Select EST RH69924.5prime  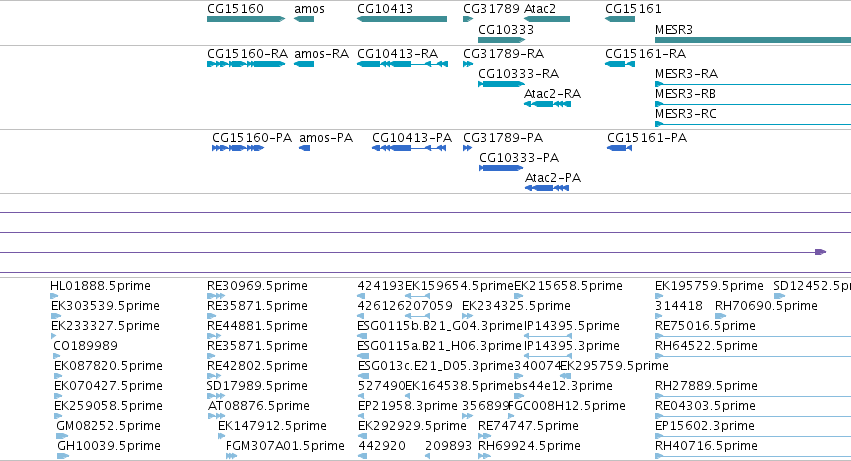tap(529, 447)
